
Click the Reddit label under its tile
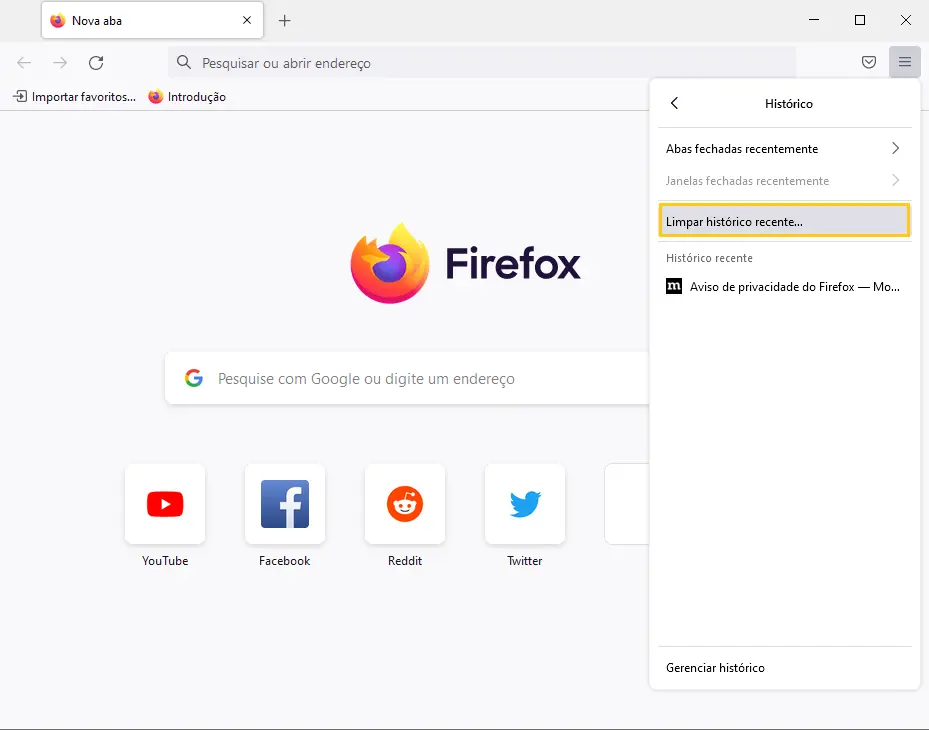[x=405, y=561]
